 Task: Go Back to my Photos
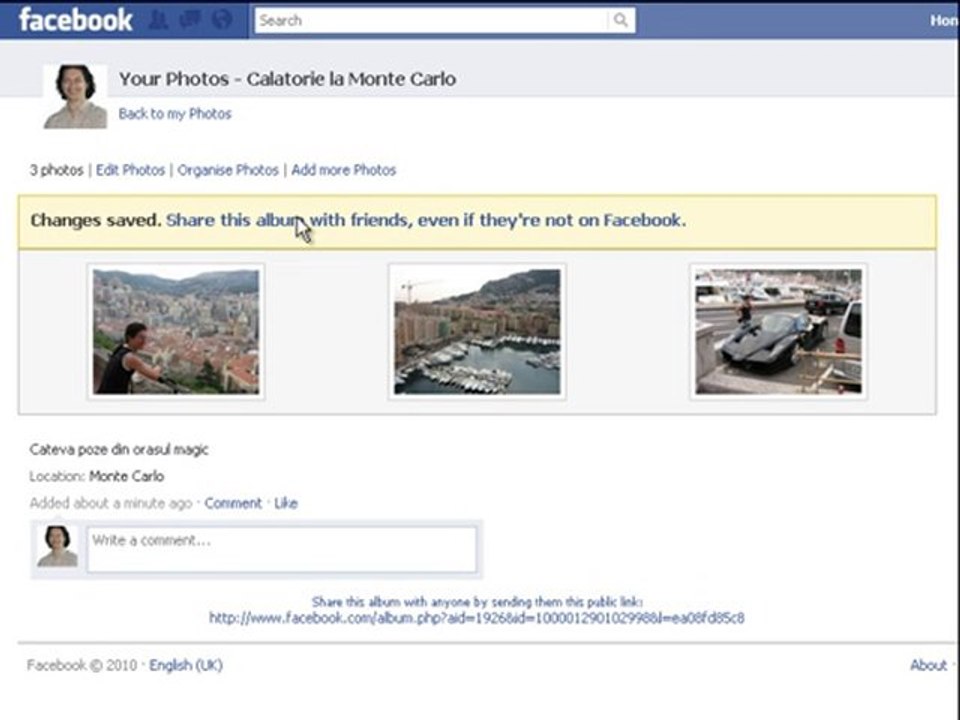pyautogui.click(x=175, y=114)
